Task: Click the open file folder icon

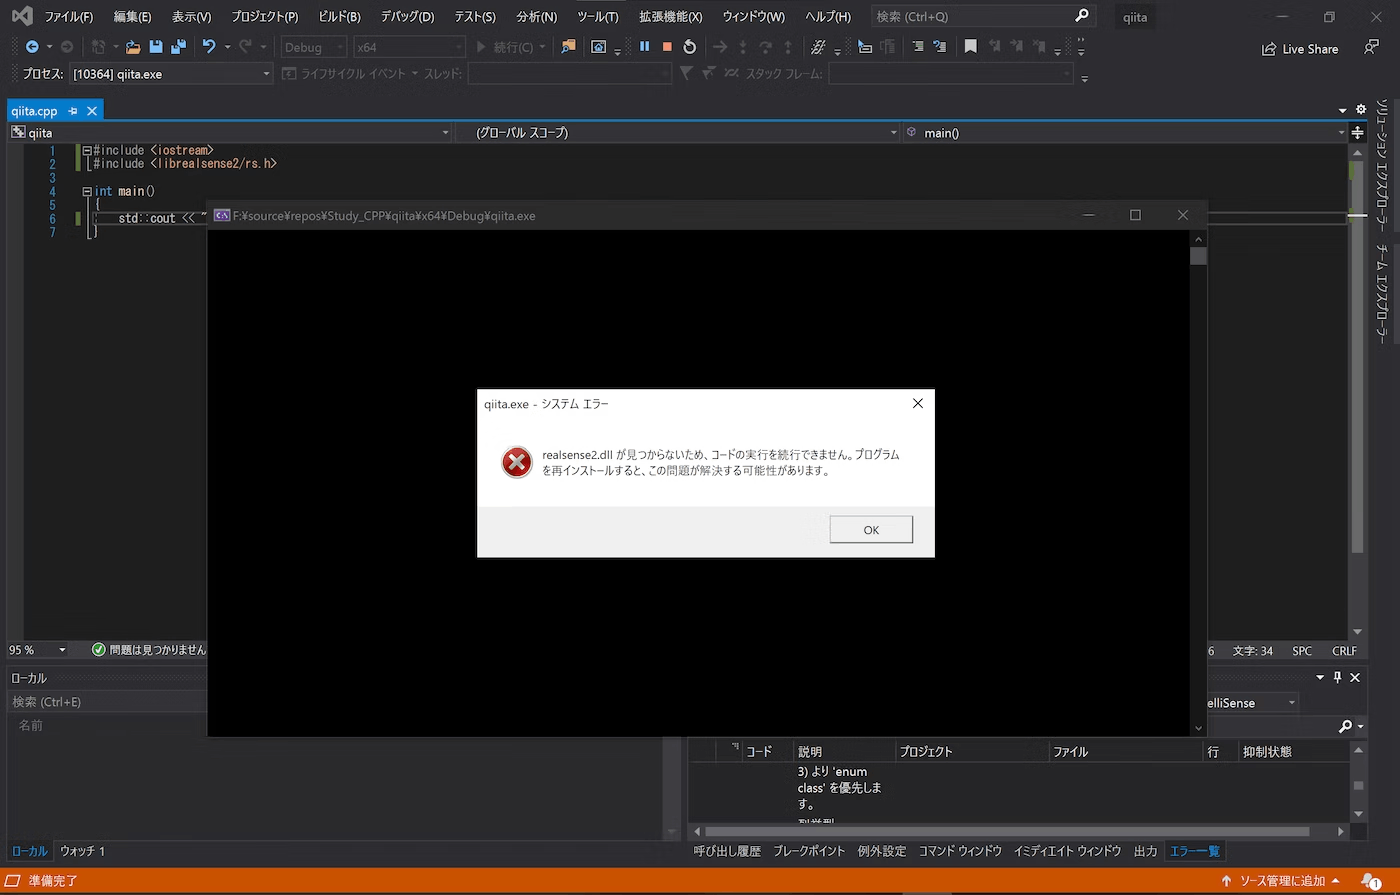Action: (132, 47)
